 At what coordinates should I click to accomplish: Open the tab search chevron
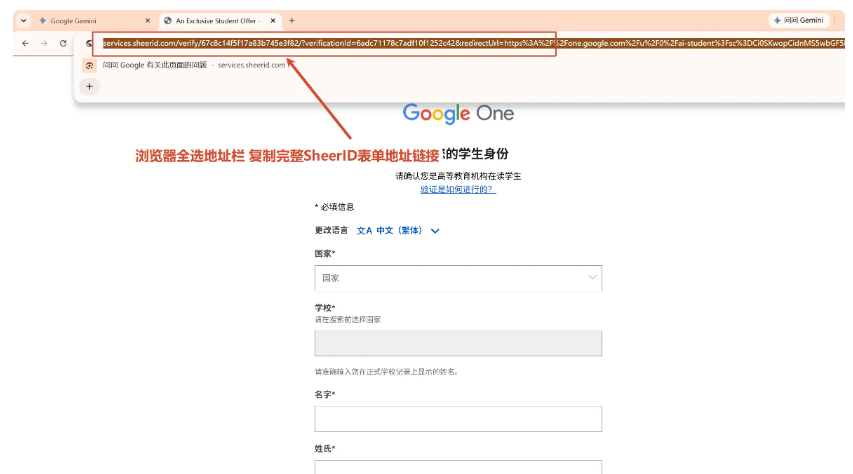point(23,21)
